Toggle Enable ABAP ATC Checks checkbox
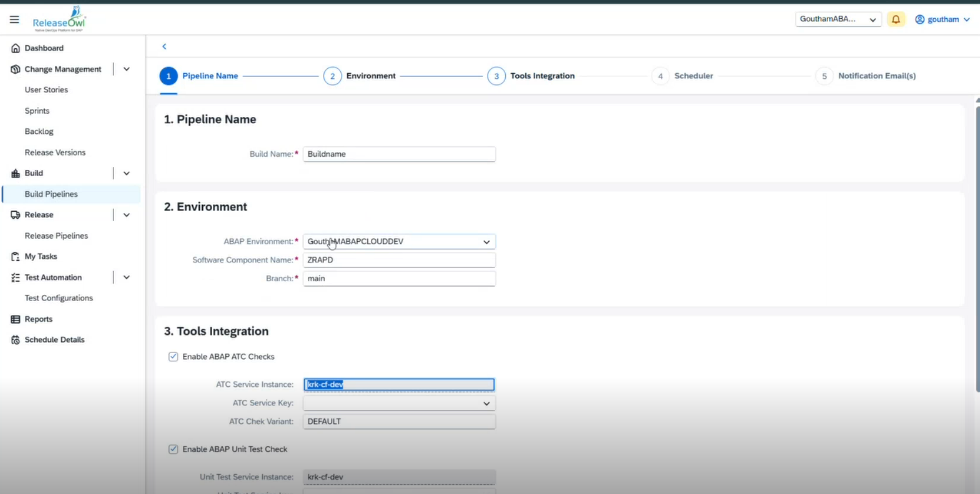980x494 pixels. point(174,356)
